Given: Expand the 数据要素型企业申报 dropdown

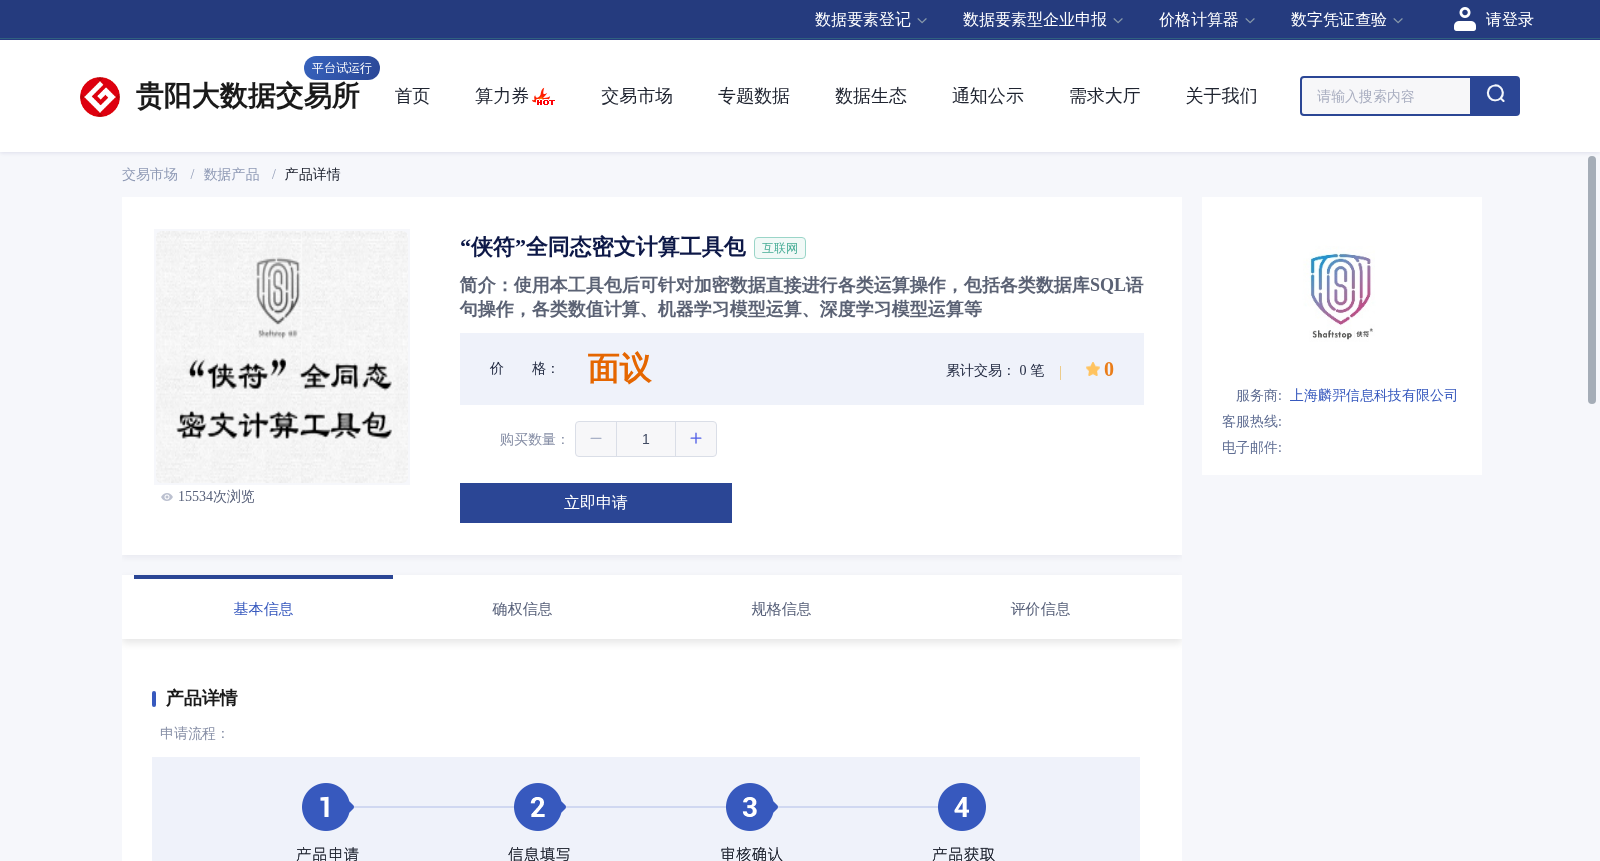Looking at the screenshot, I should point(1043,20).
